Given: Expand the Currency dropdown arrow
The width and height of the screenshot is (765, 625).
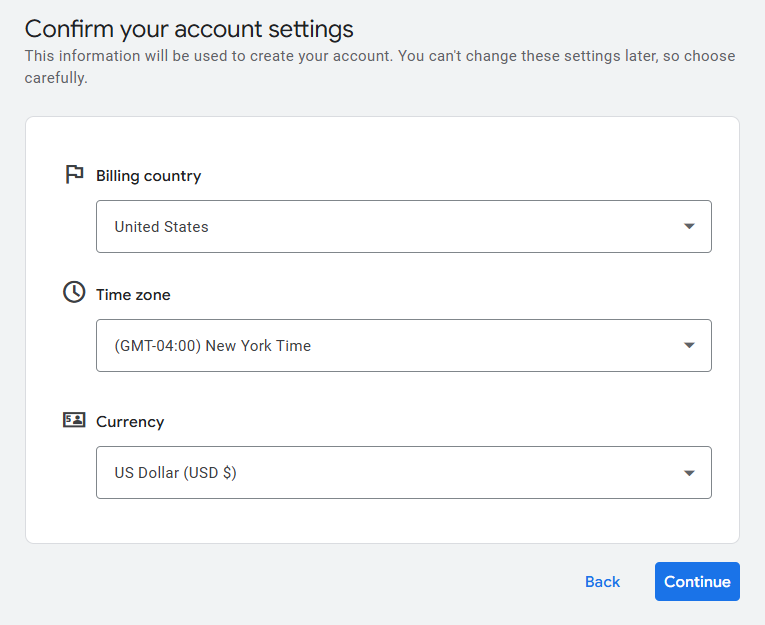Looking at the screenshot, I should point(689,473).
